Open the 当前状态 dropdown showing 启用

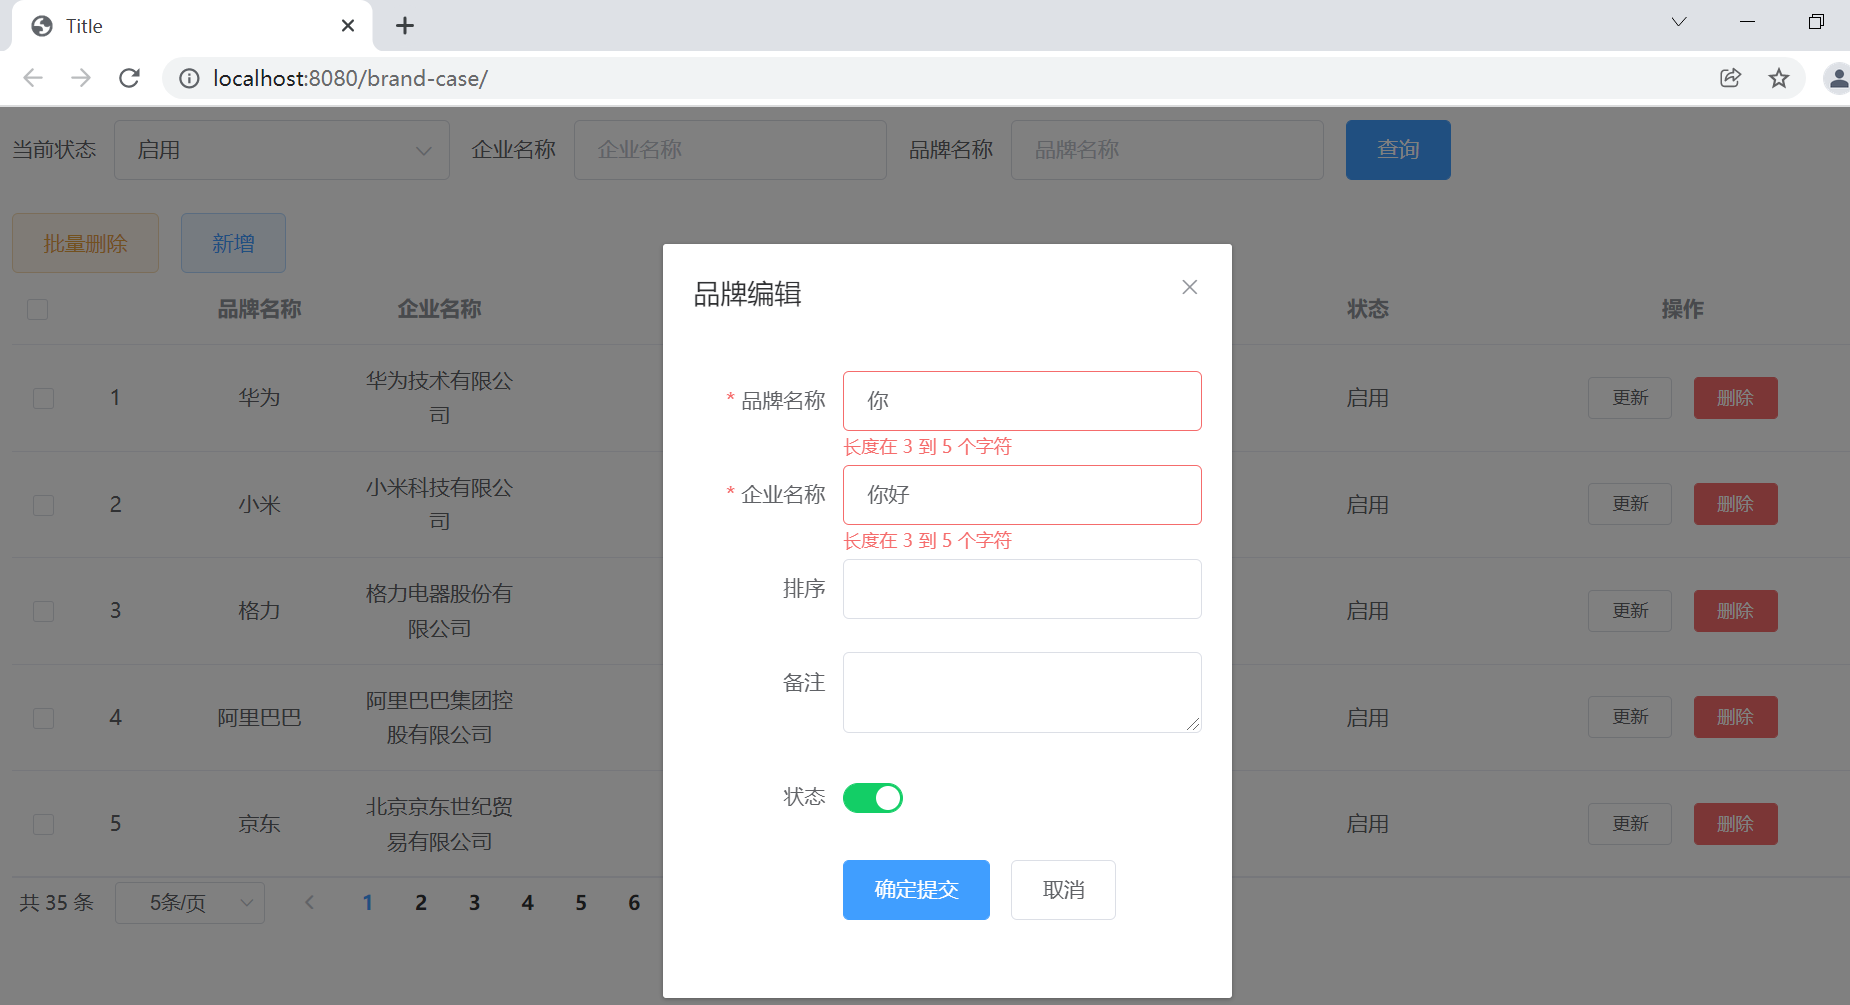click(281, 149)
